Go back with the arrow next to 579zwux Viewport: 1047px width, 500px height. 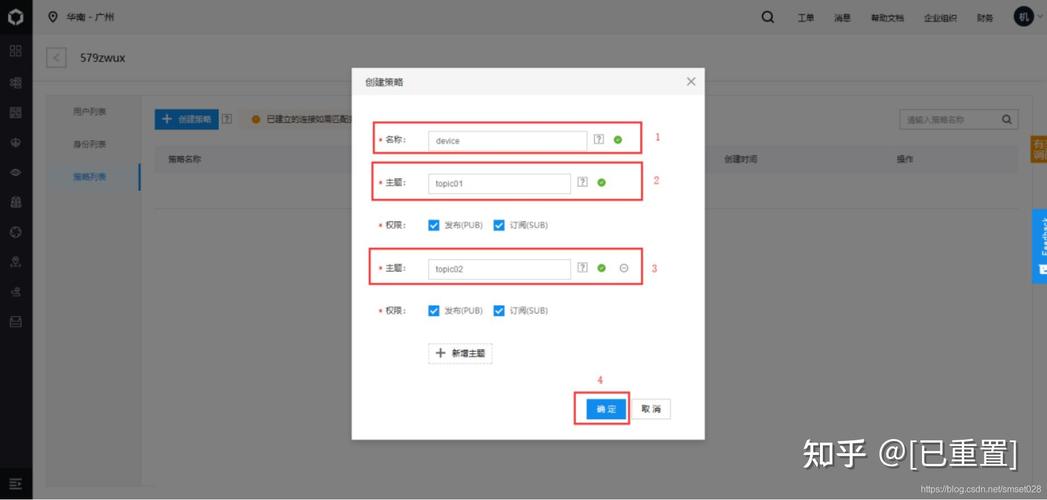[56, 58]
